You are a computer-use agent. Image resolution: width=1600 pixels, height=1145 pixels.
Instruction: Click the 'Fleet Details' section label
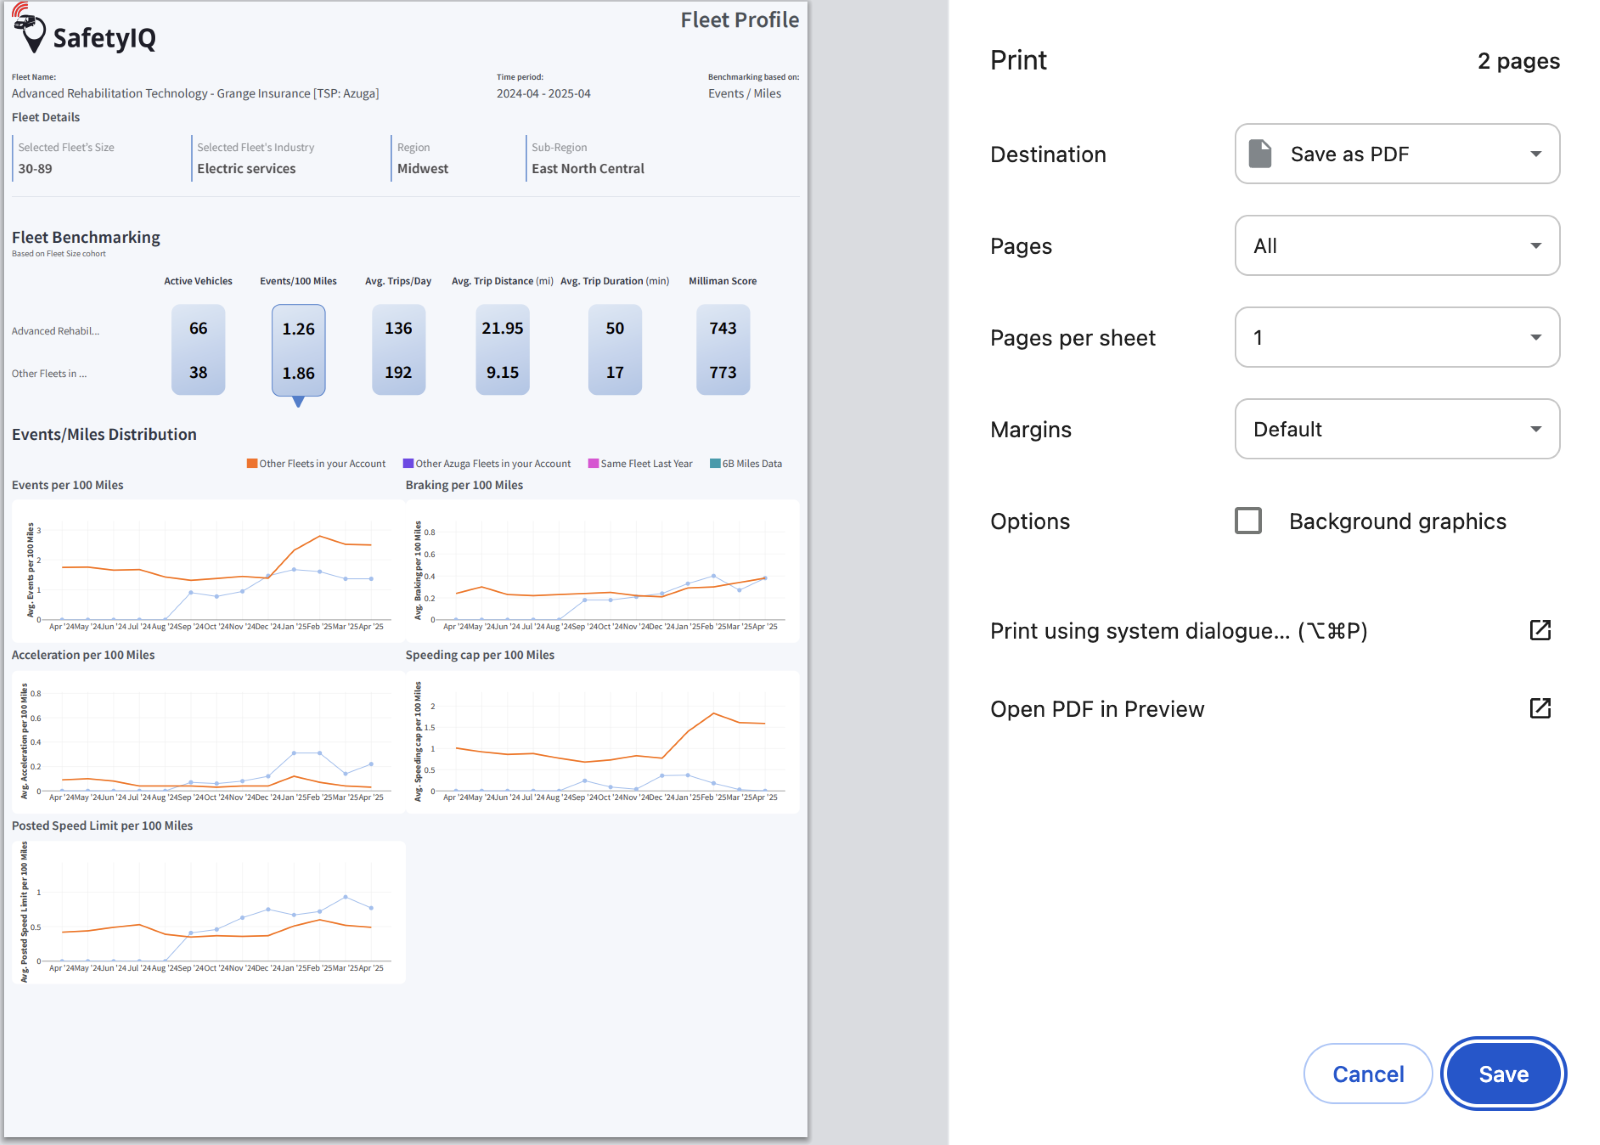[46, 117]
